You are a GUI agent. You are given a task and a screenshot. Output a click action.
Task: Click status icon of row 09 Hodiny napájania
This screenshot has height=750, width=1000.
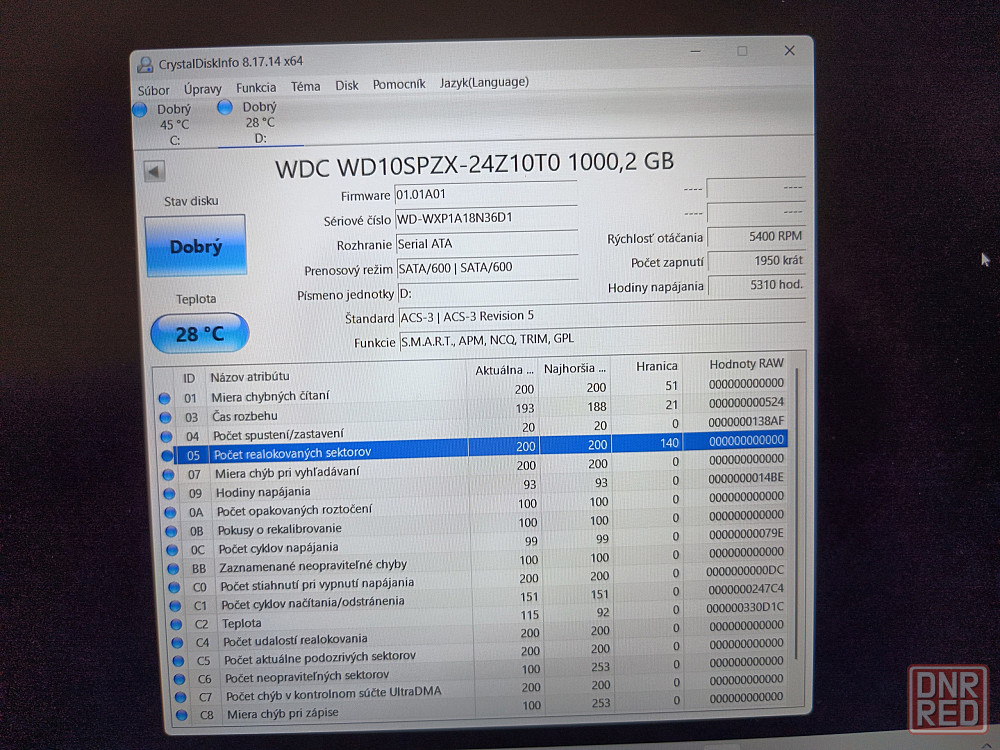pos(169,494)
